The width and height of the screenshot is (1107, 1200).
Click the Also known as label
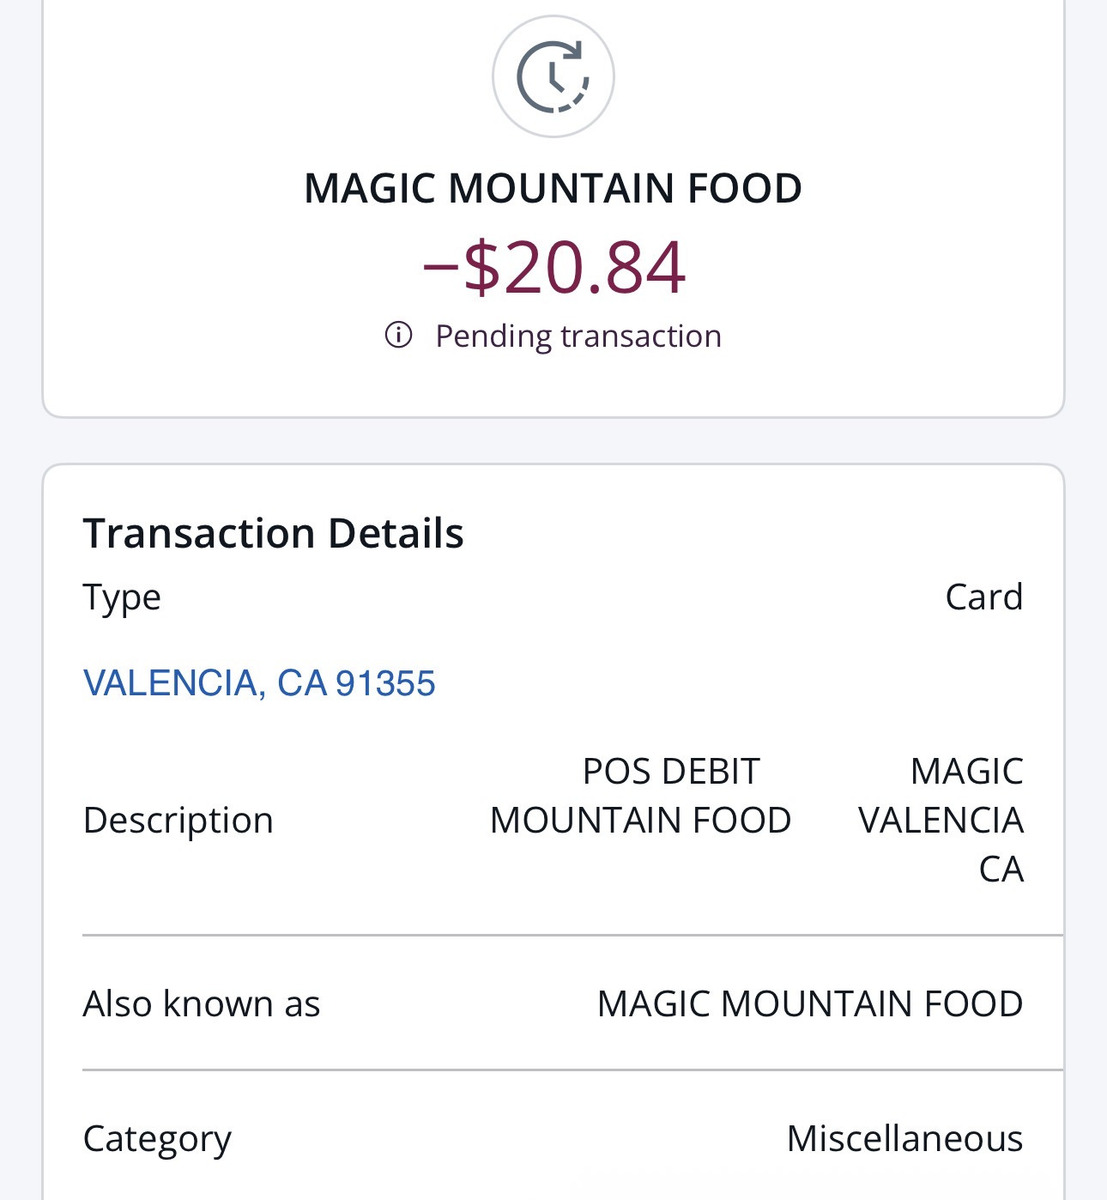[x=201, y=1003]
